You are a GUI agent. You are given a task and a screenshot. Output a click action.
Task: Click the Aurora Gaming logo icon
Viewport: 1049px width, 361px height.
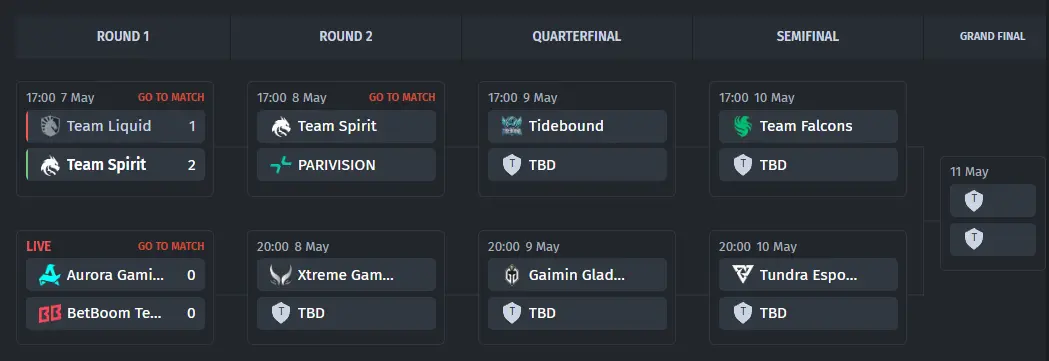50,275
